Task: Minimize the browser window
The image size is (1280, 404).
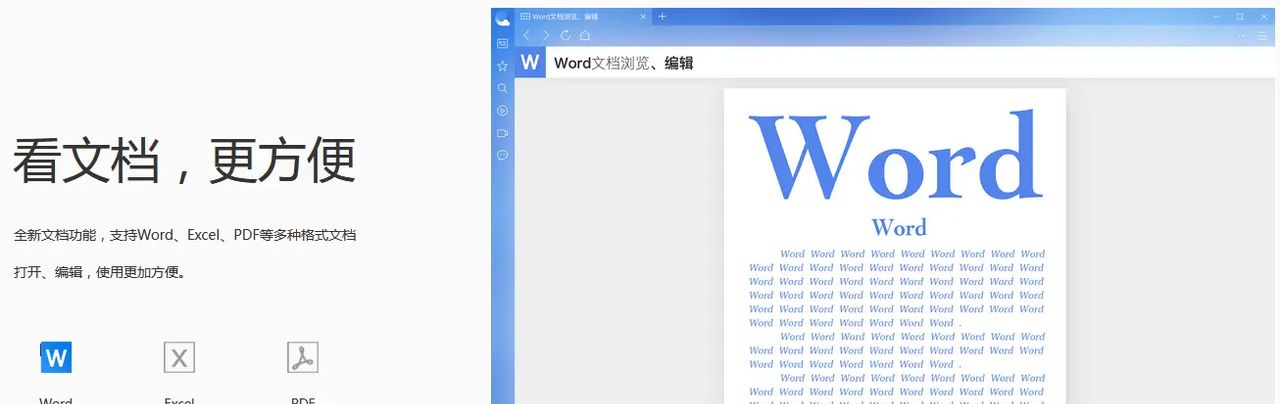Action: (1216, 16)
